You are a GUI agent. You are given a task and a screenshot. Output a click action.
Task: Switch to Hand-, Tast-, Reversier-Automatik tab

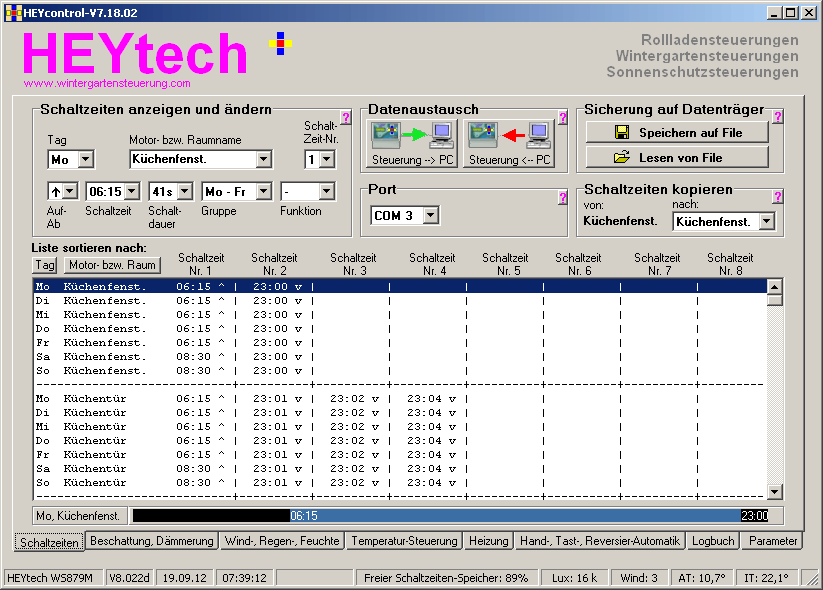point(600,541)
